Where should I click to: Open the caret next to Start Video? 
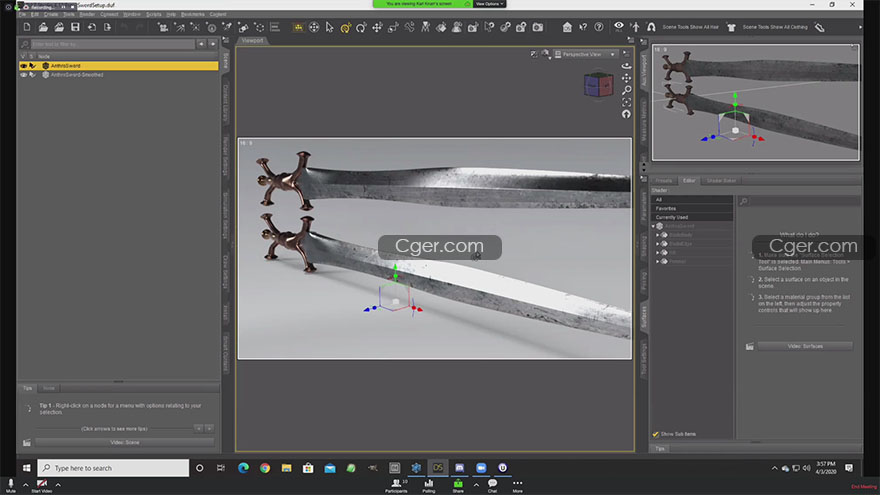58,484
